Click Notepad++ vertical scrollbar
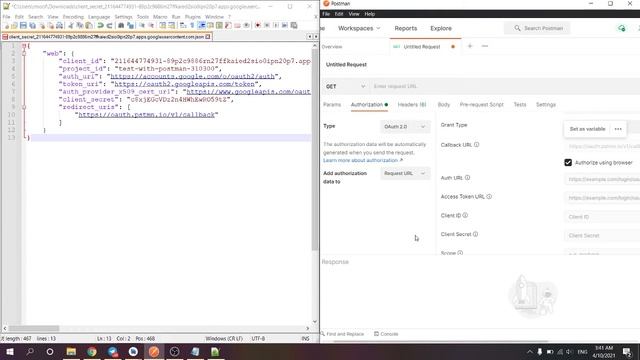 tap(315, 149)
